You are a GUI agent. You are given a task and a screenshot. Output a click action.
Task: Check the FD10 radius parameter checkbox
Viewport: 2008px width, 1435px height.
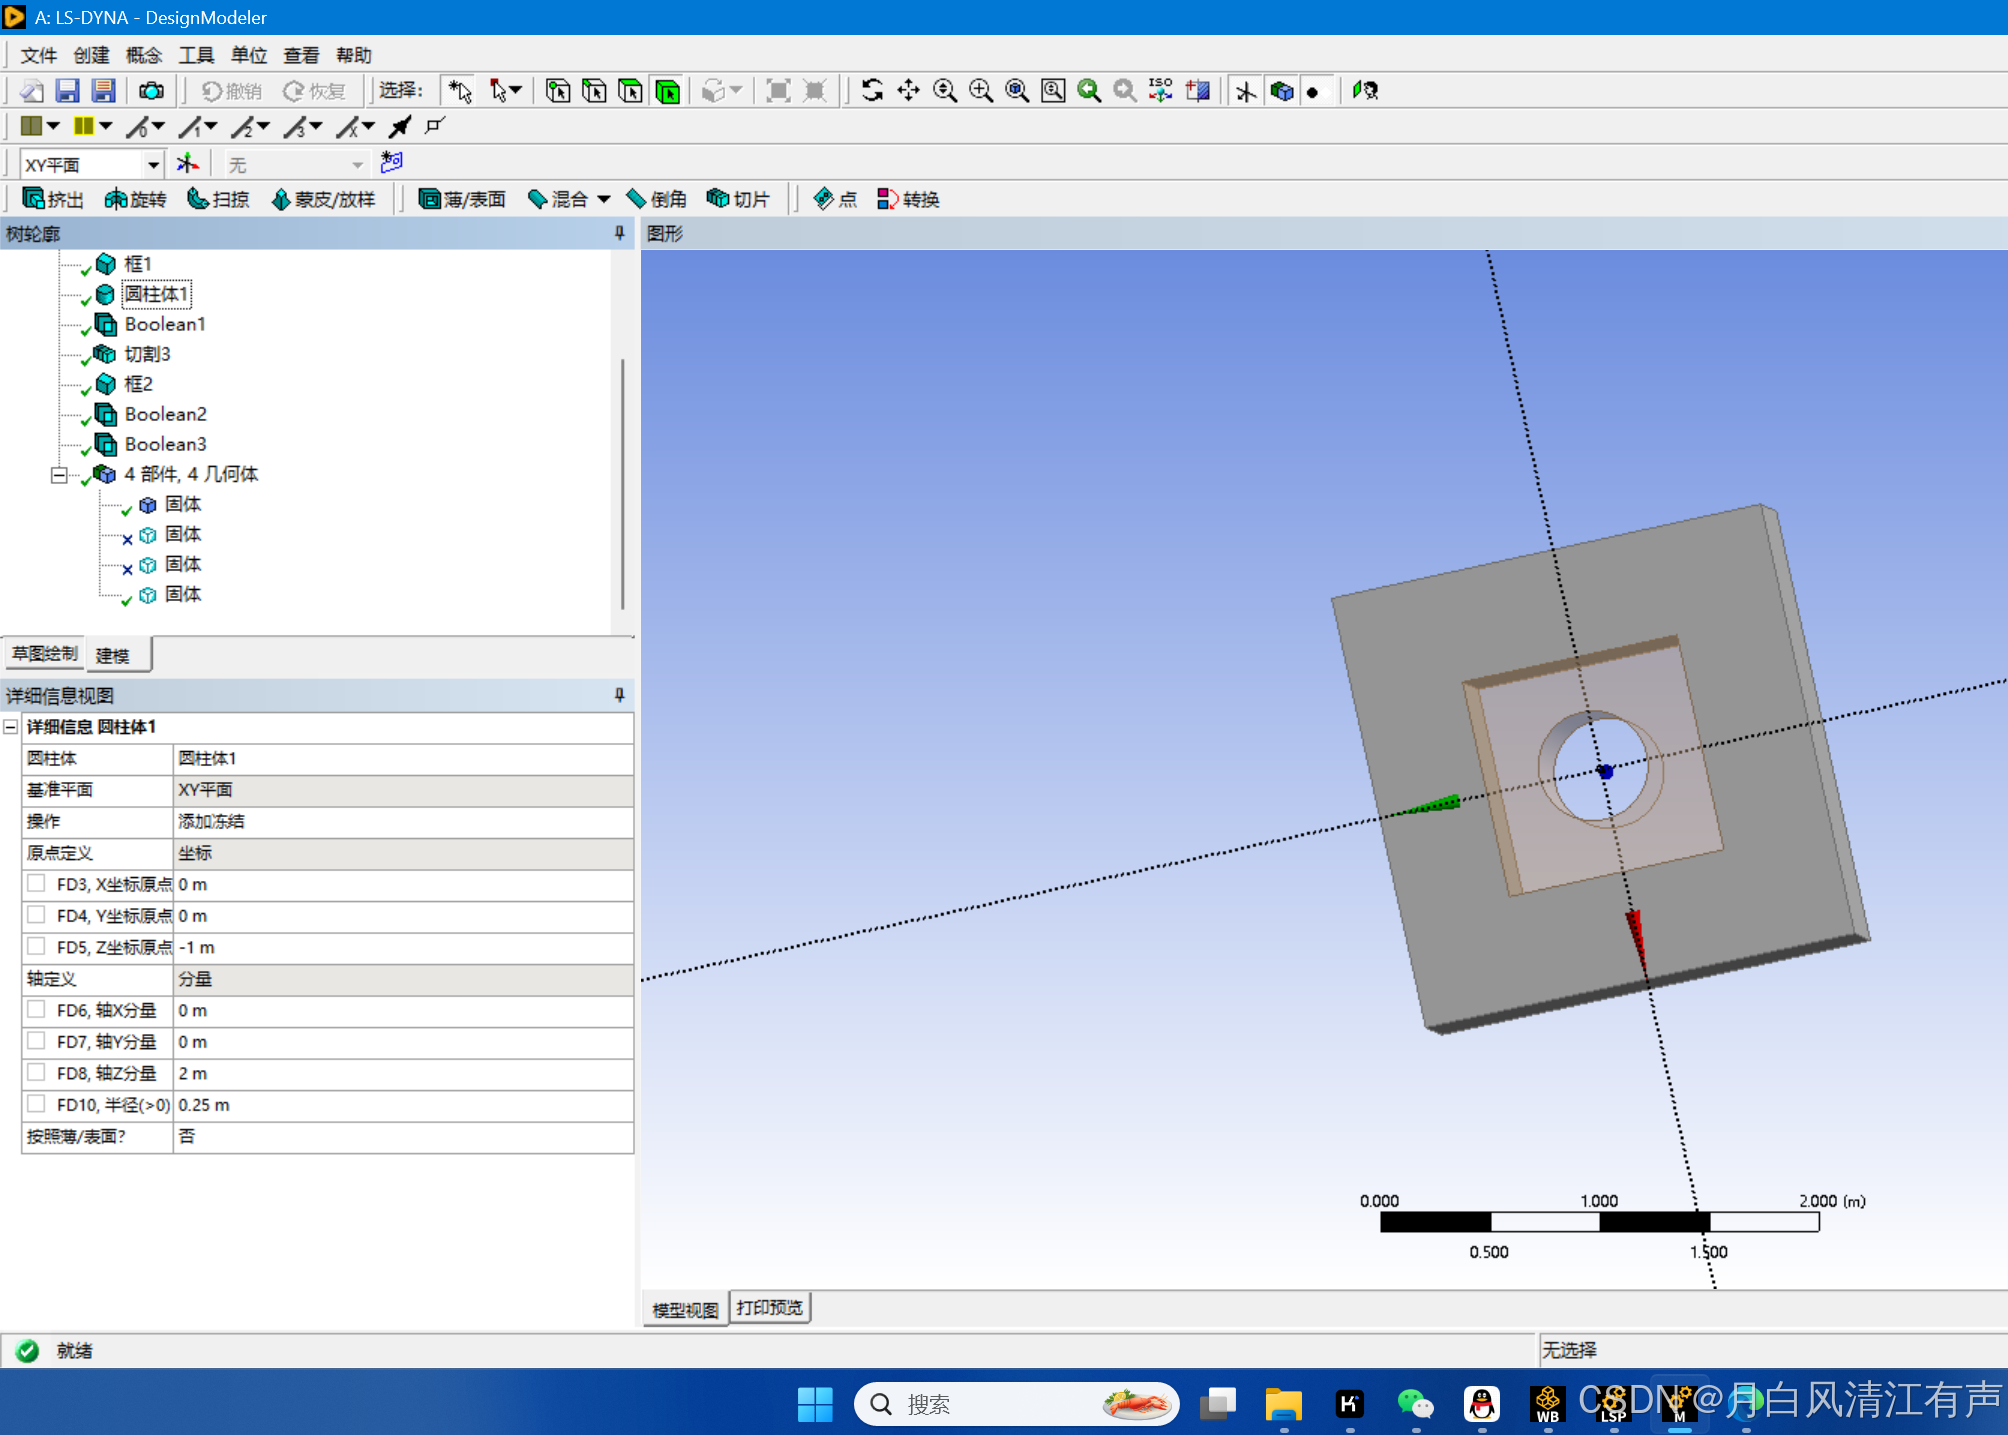36,1104
